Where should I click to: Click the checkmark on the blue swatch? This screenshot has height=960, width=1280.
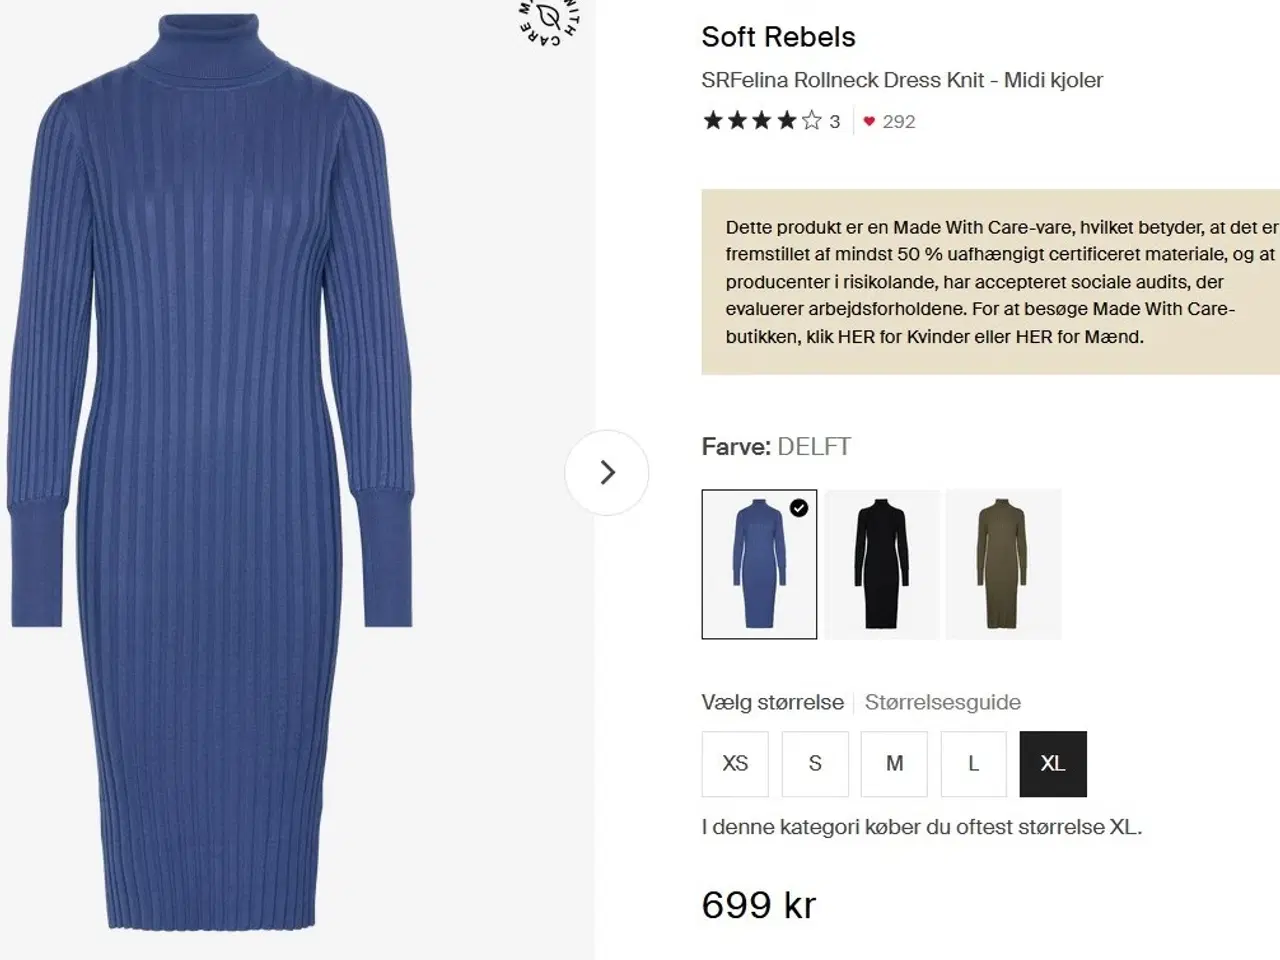point(799,508)
